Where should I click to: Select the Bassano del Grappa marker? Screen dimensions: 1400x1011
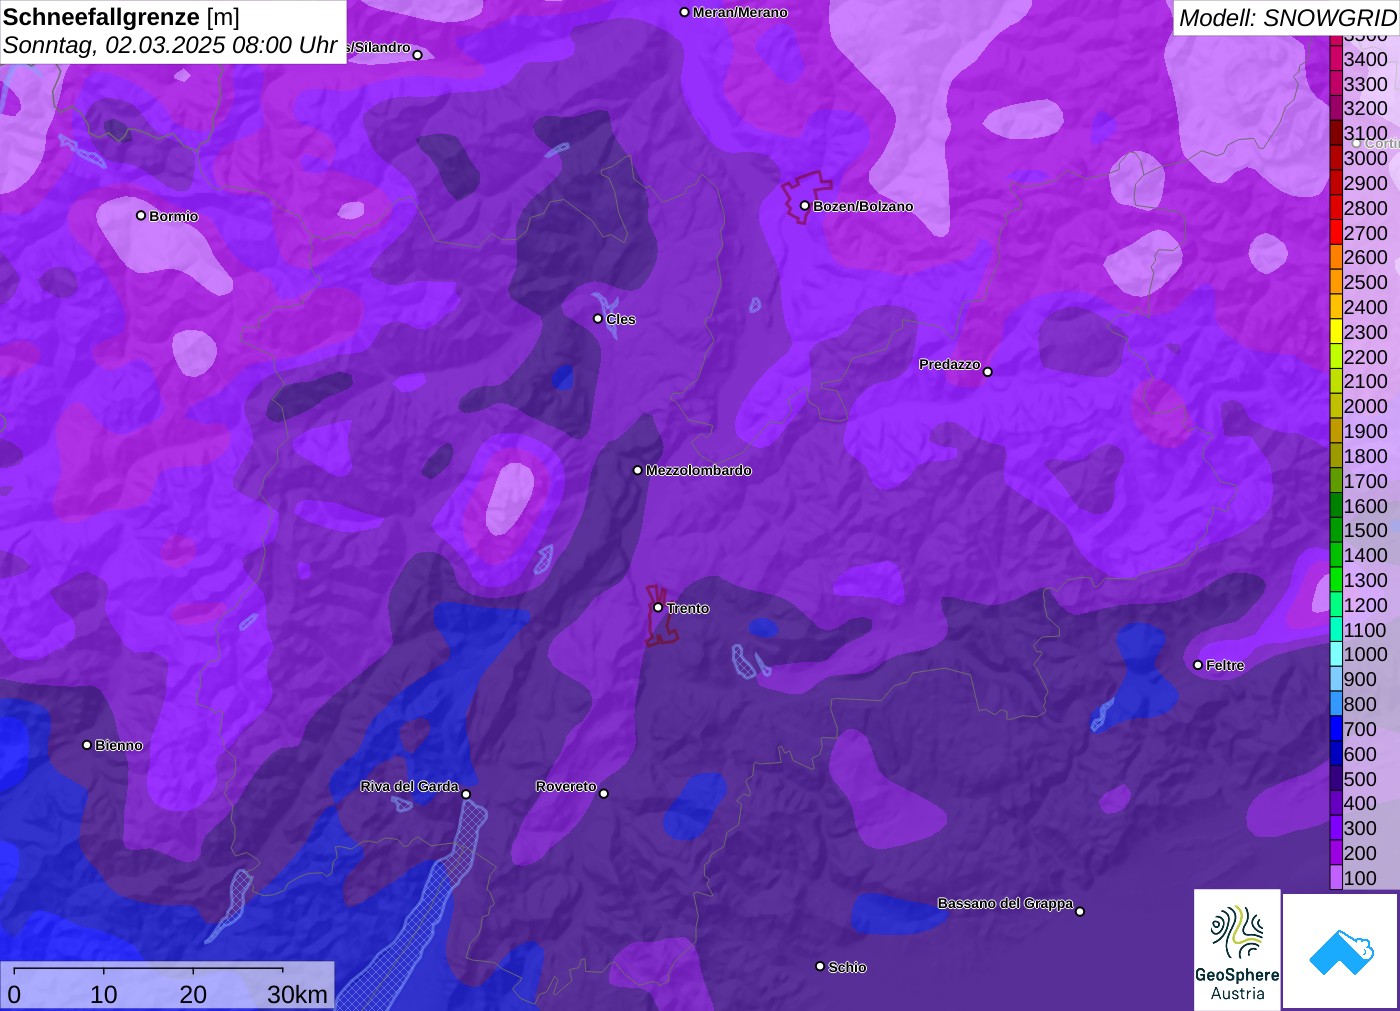[1080, 911]
